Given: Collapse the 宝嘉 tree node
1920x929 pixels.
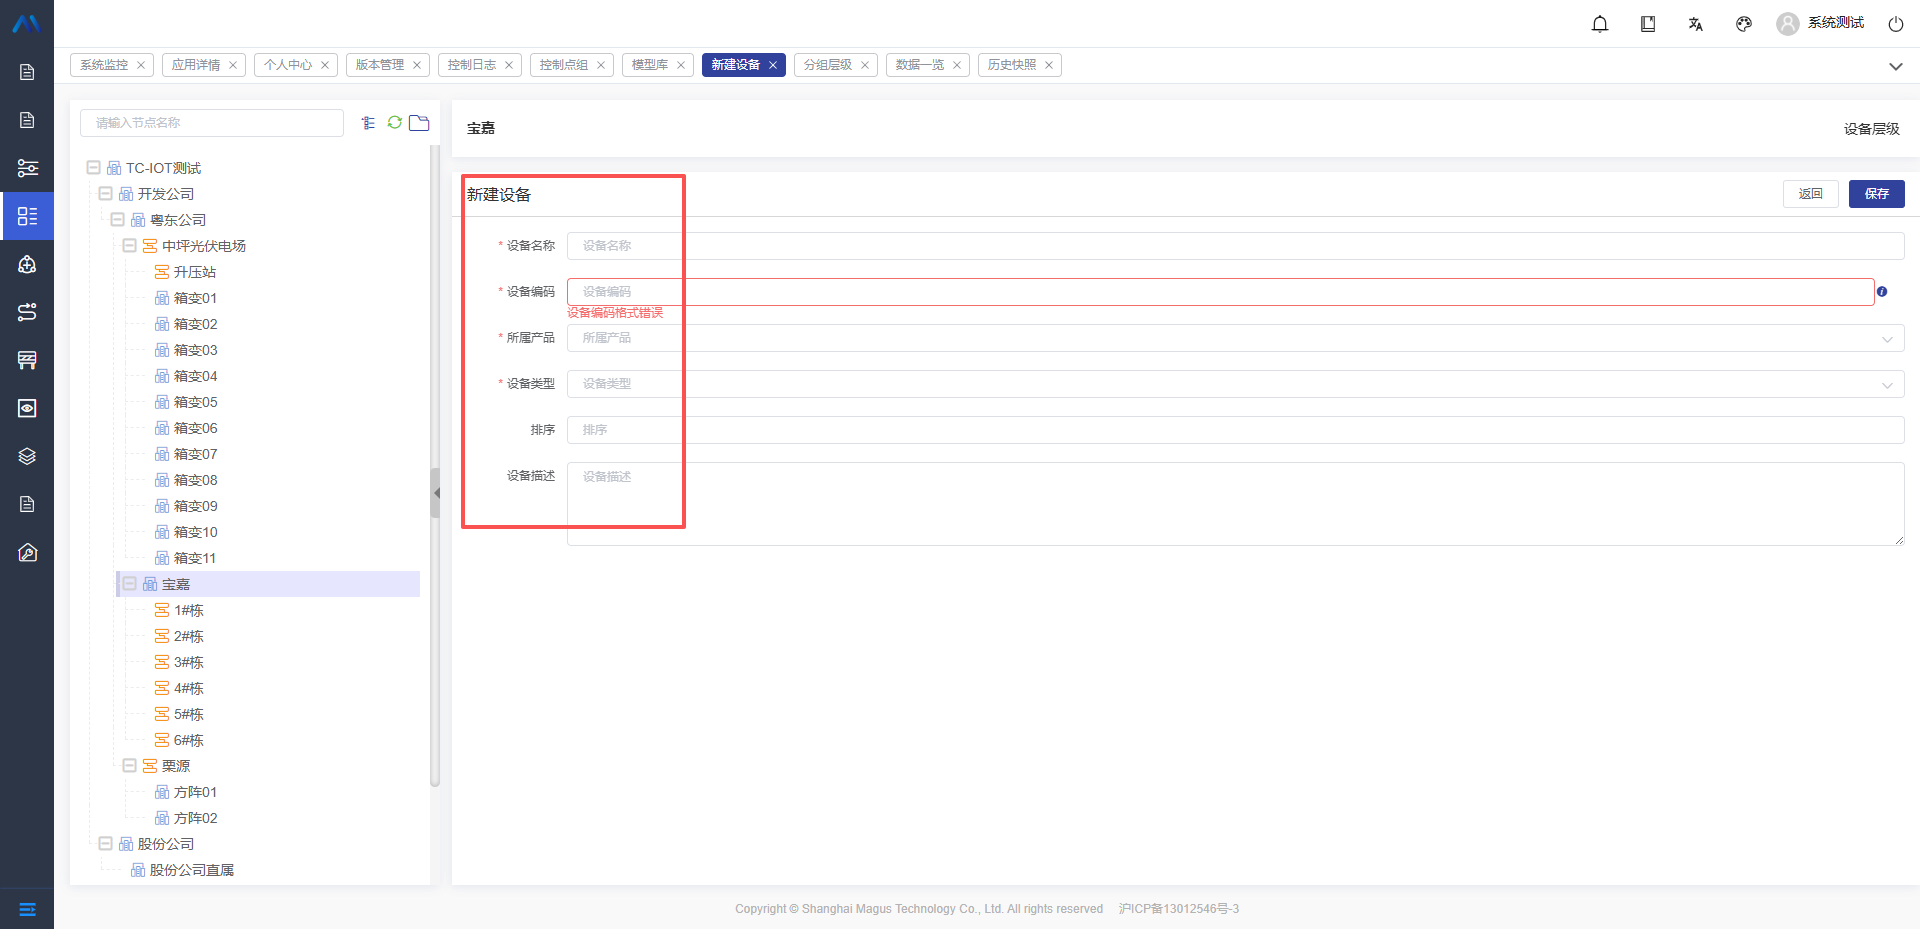Looking at the screenshot, I should 129,584.
